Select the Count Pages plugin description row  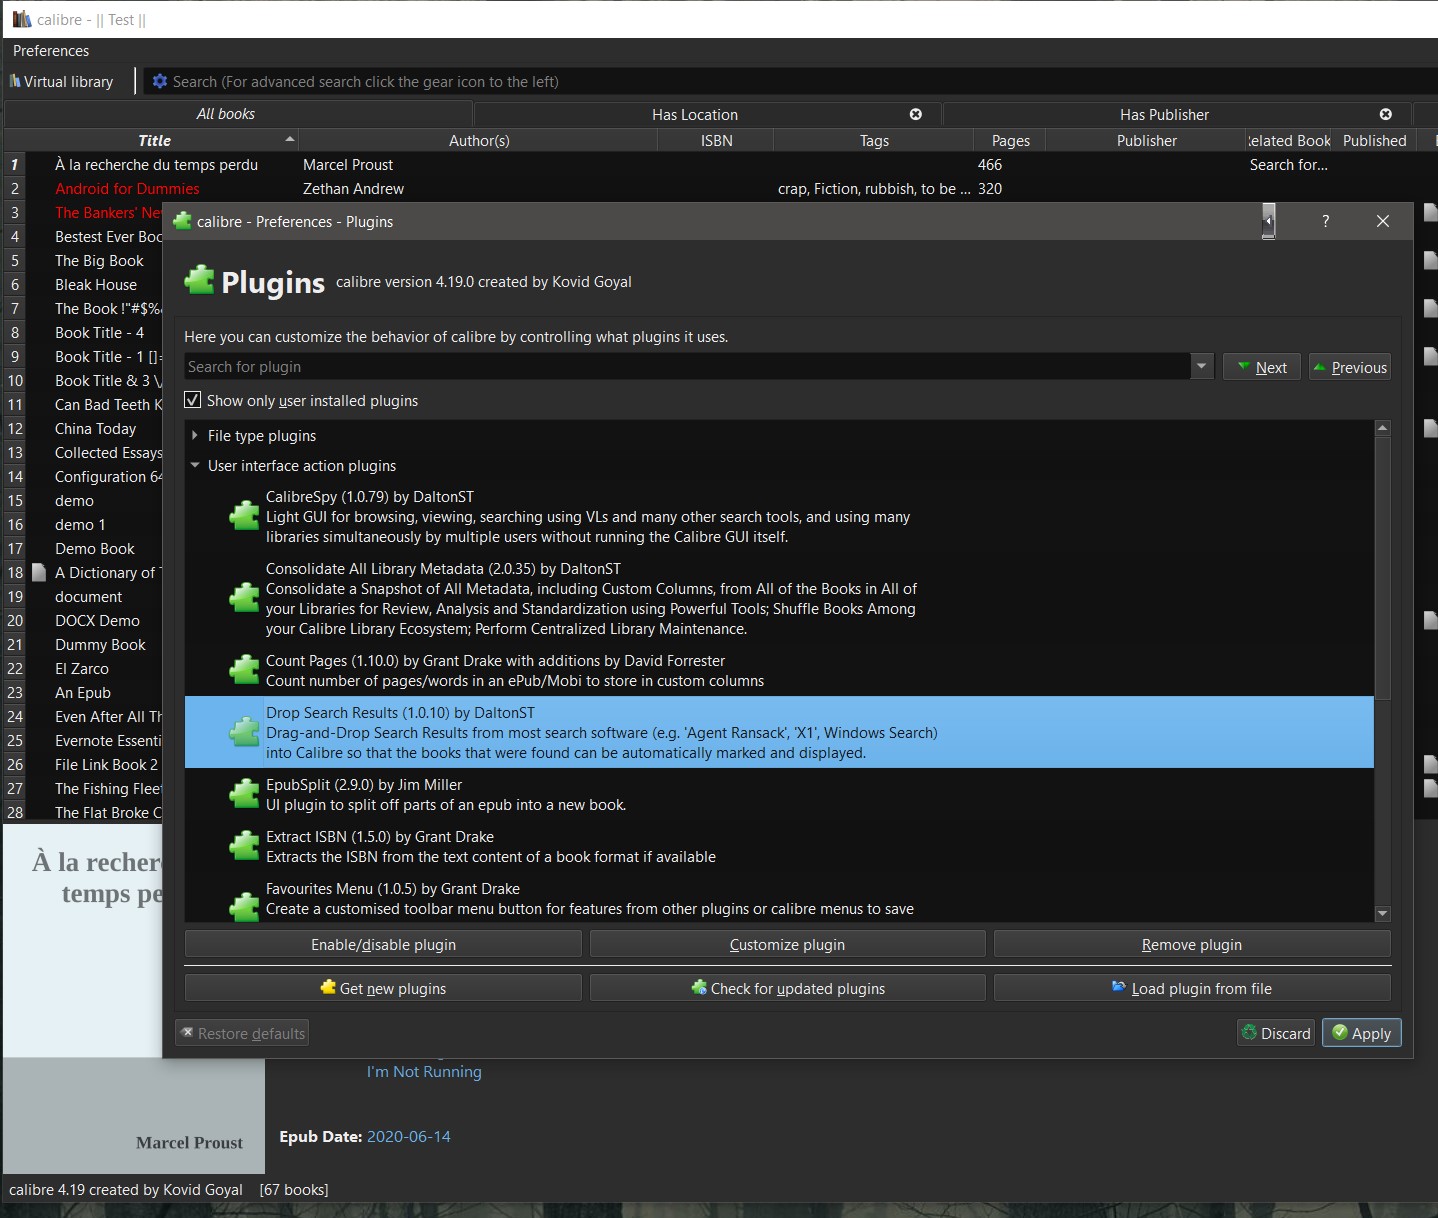[x=779, y=671]
